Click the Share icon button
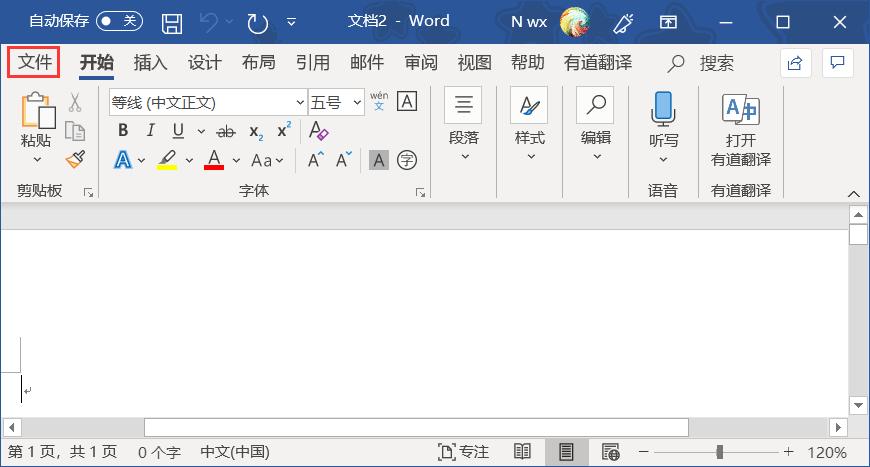 pos(796,63)
